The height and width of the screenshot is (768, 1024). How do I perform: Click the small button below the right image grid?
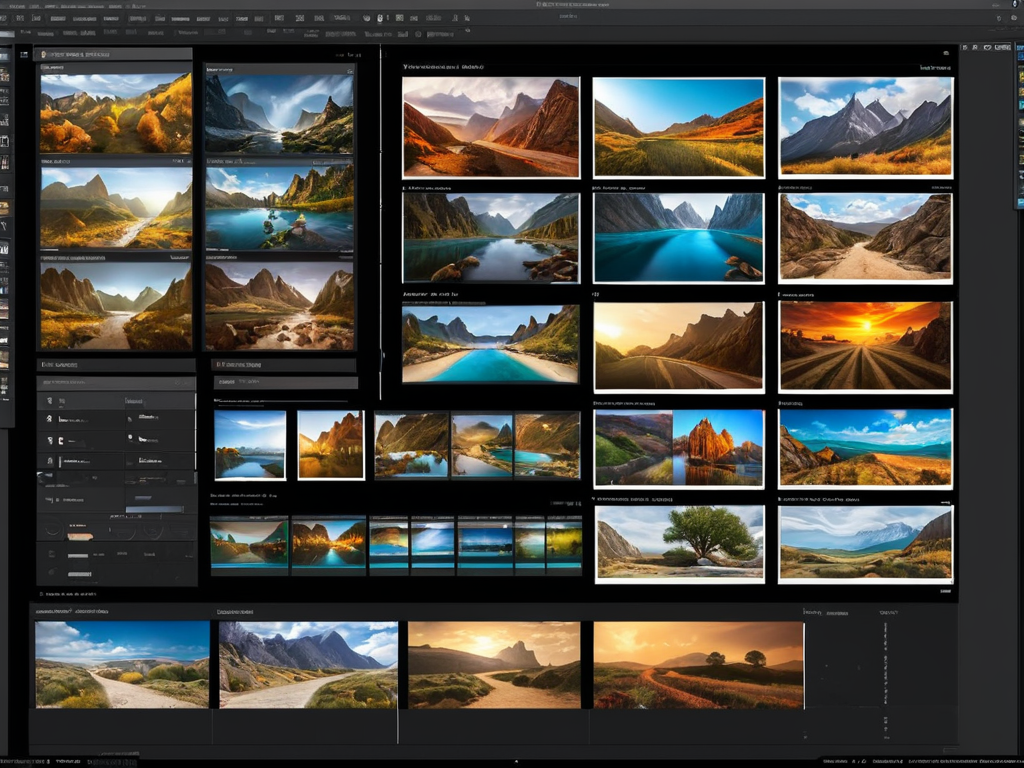pyautogui.click(x=944, y=592)
